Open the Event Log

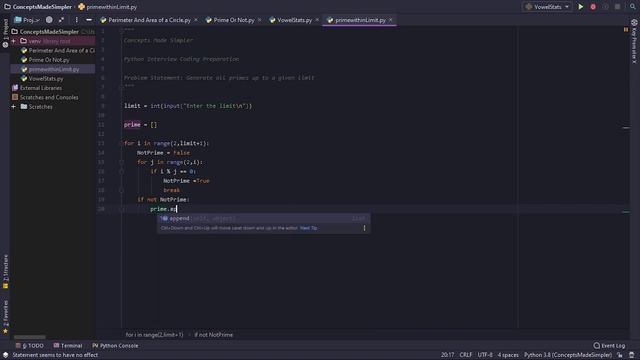pos(609,346)
